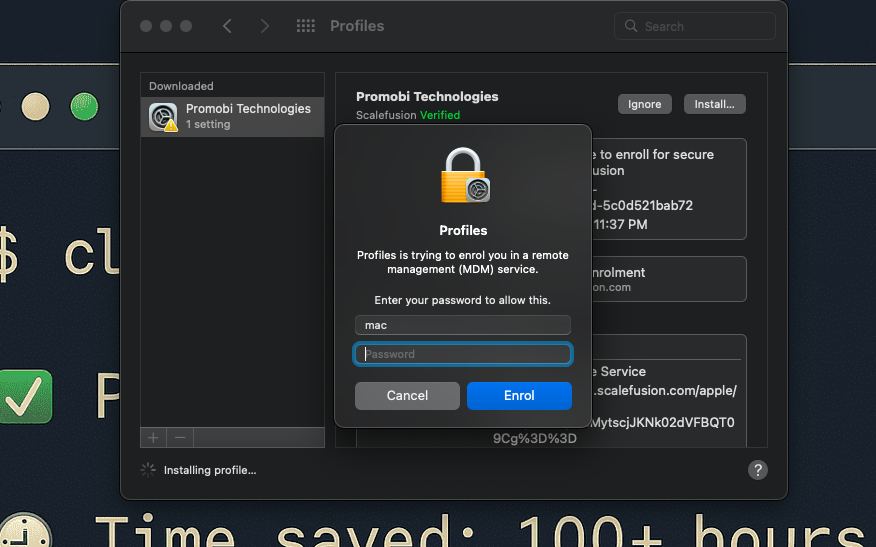Screen dimensions: 876x547
Task: Select Promobi Technologies profile in sidebar
Action: tap(232, 117)
